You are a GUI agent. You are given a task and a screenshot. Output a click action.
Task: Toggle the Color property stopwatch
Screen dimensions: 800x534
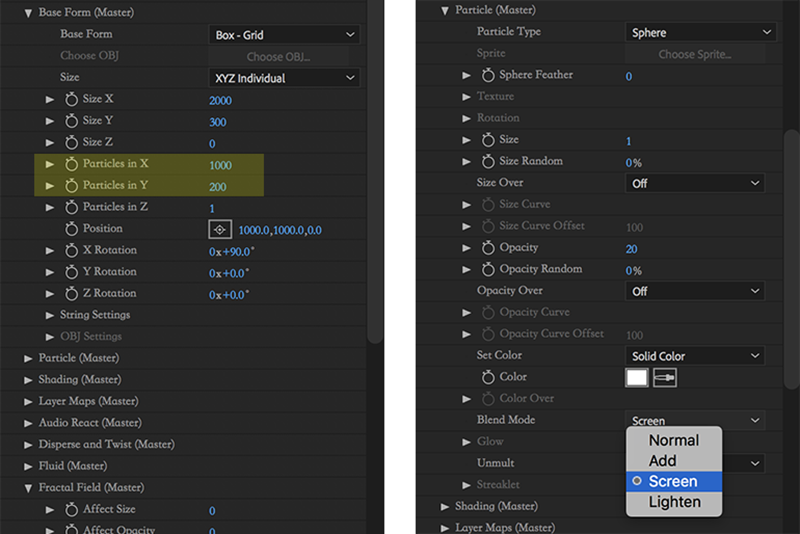(x=489, y=377)
